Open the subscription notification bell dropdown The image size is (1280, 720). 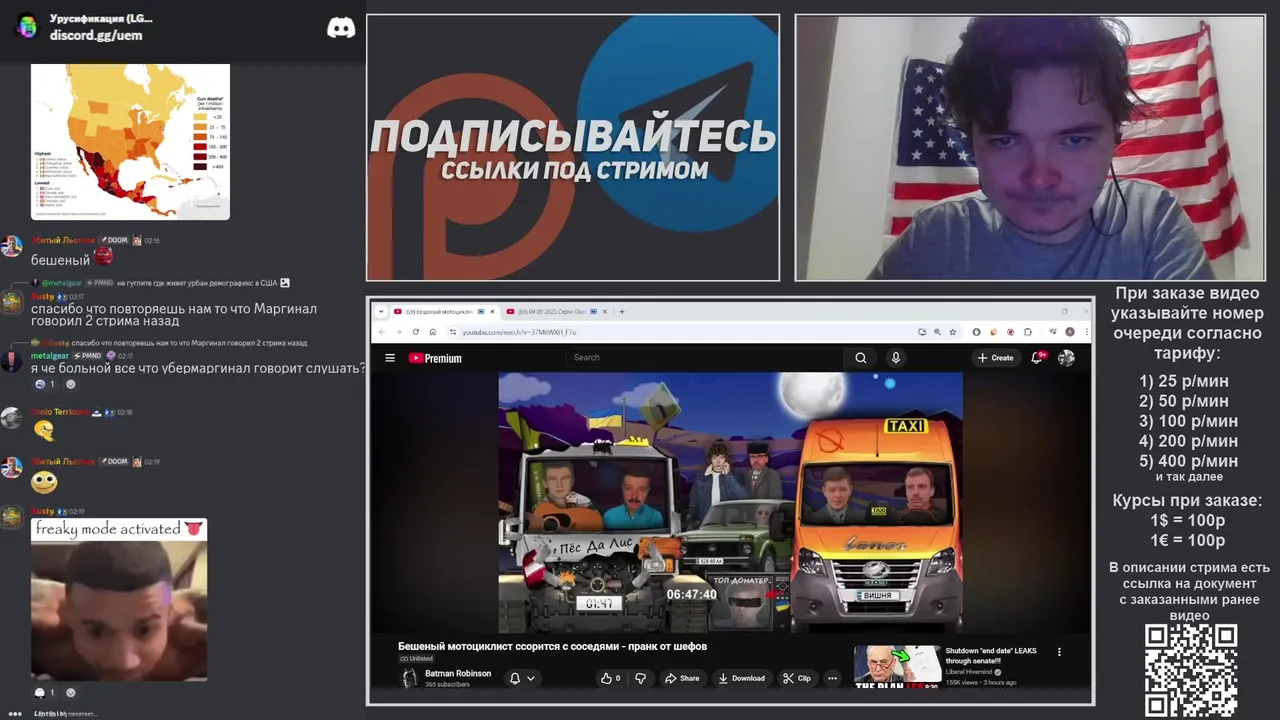[522, 678]
